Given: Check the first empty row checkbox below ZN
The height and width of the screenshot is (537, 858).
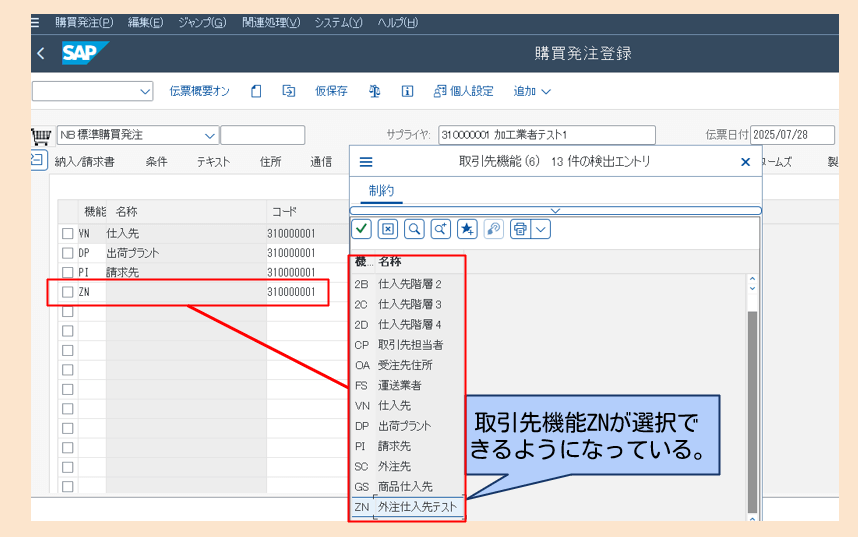Looking at the screenshot, I should (x=67, y=311).
